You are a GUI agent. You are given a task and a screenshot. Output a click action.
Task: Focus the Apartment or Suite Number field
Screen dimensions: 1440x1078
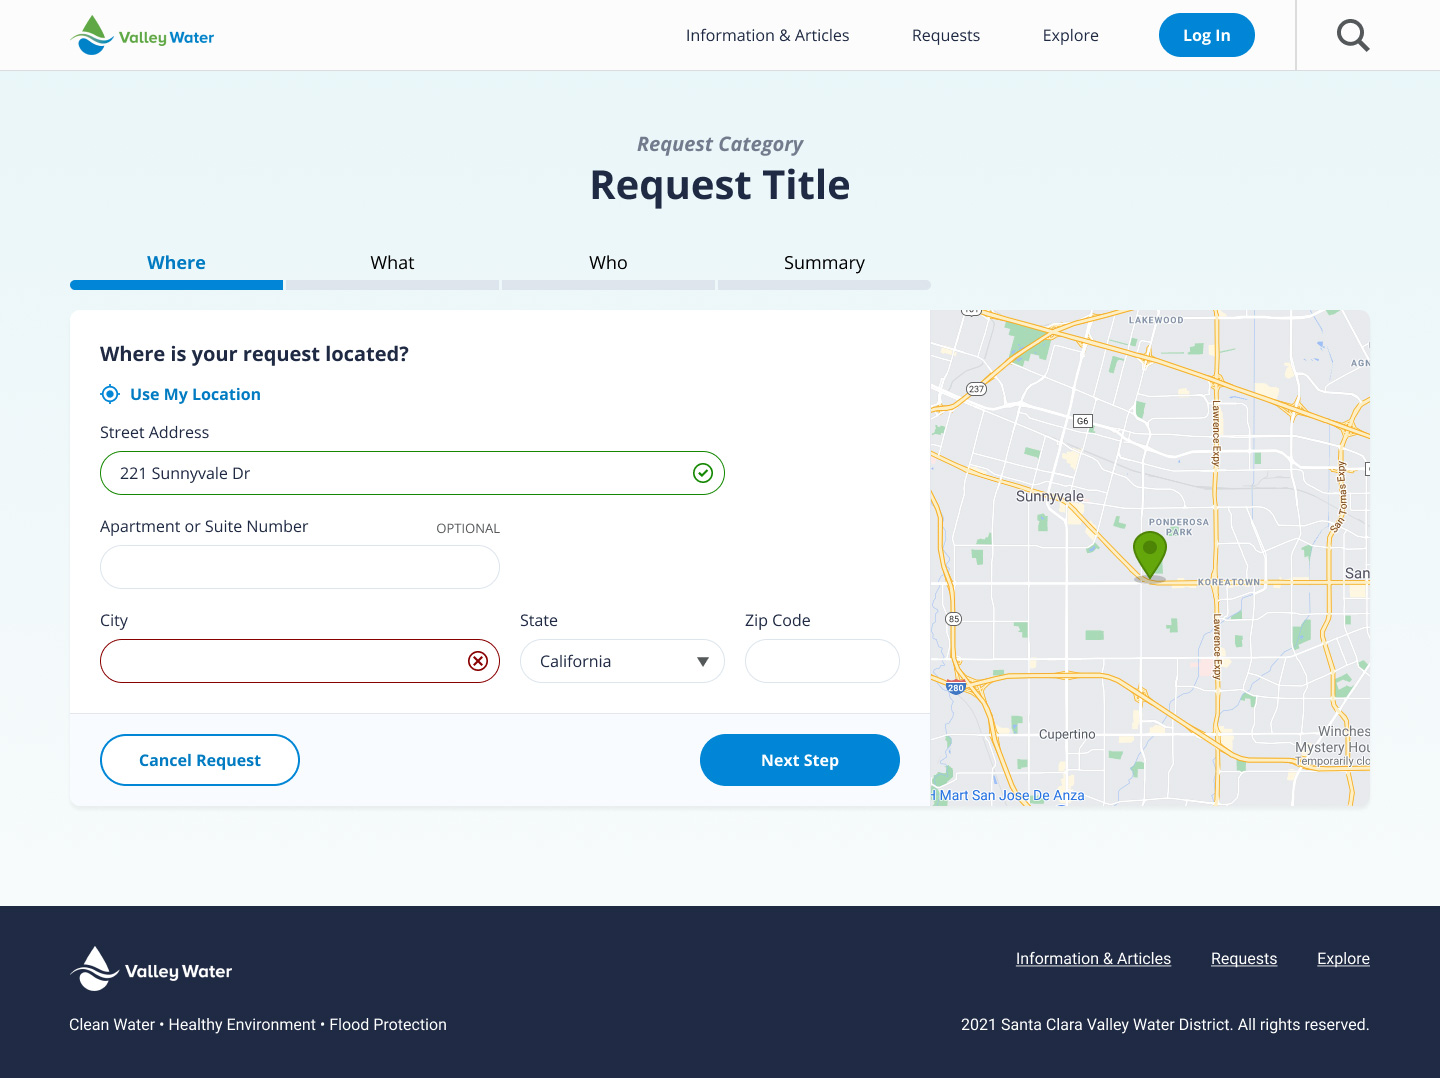300,567
